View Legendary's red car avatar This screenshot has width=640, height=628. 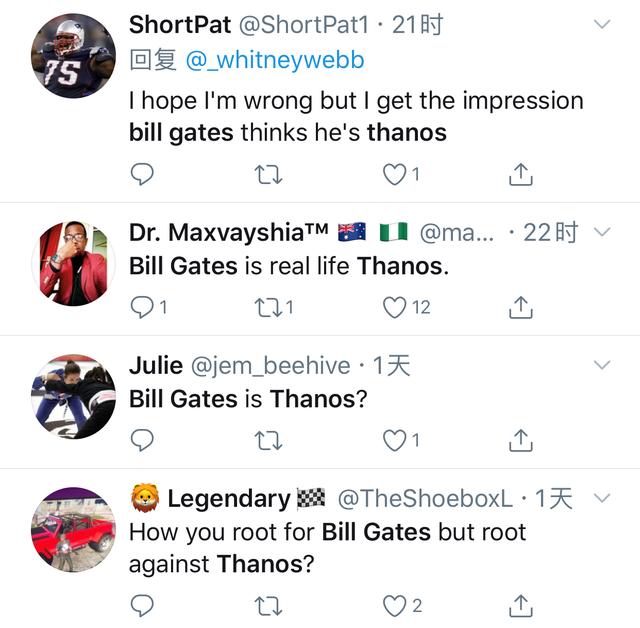point(73,530)
